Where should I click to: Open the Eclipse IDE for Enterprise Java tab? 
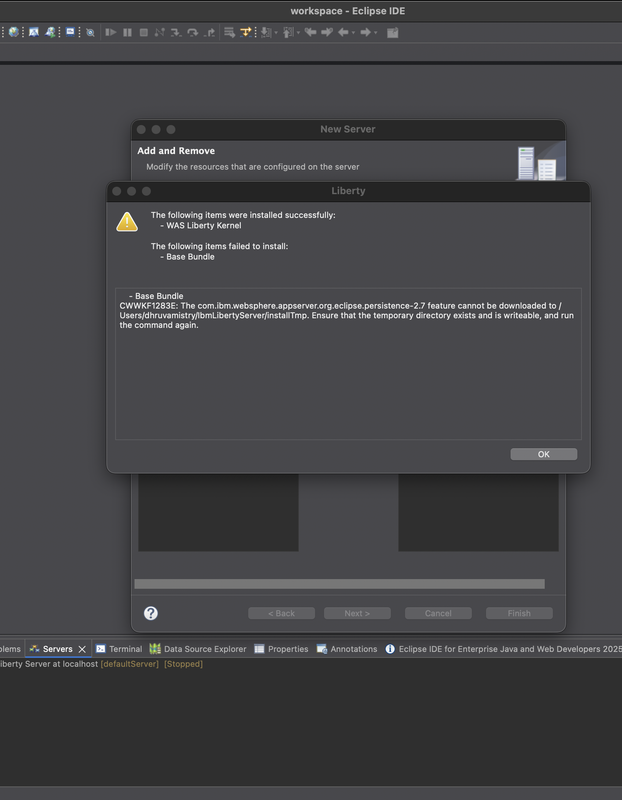(503, 649)
